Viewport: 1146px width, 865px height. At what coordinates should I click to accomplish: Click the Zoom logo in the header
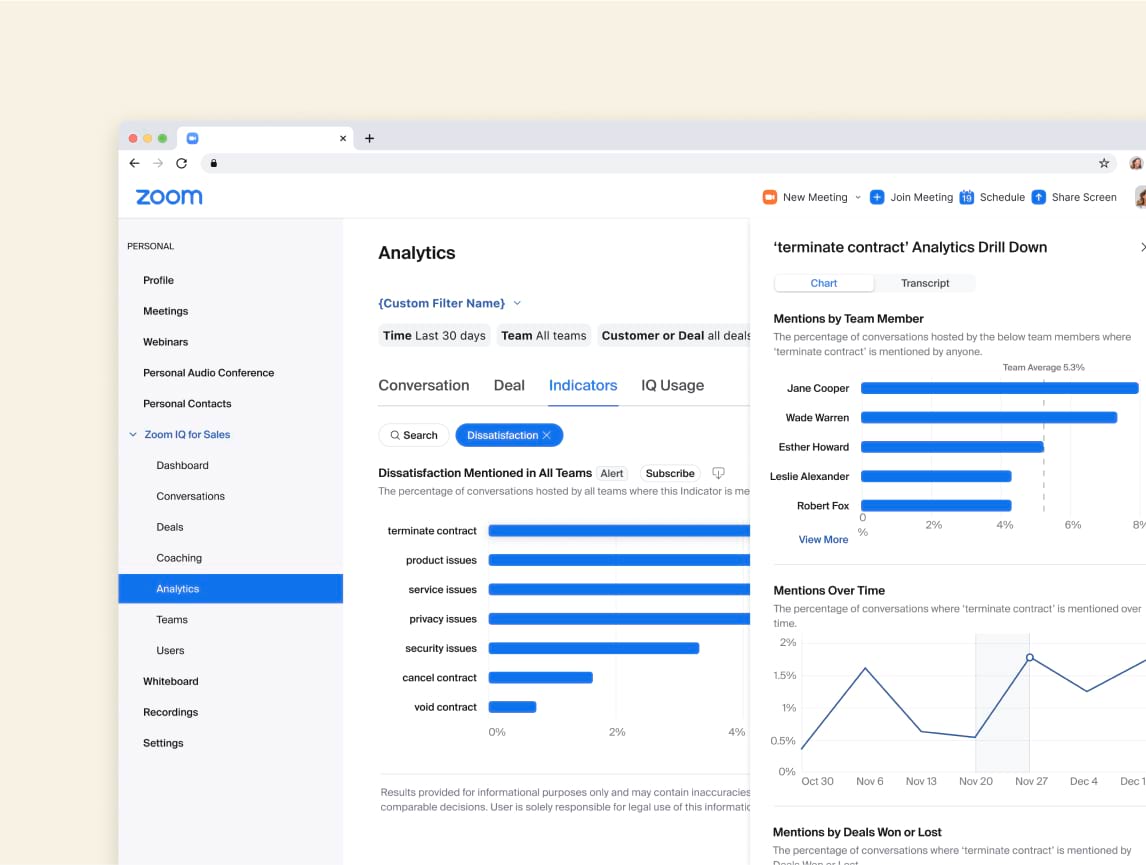167,197
